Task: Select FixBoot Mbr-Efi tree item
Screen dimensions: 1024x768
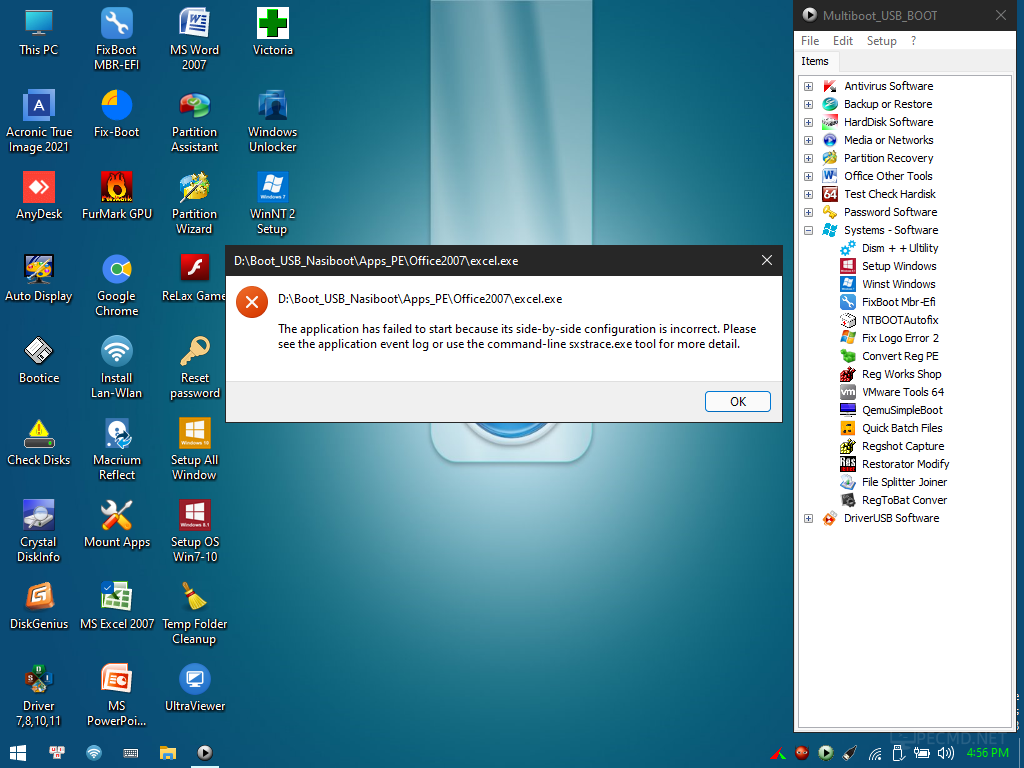Action: click(x=898, y=302)
